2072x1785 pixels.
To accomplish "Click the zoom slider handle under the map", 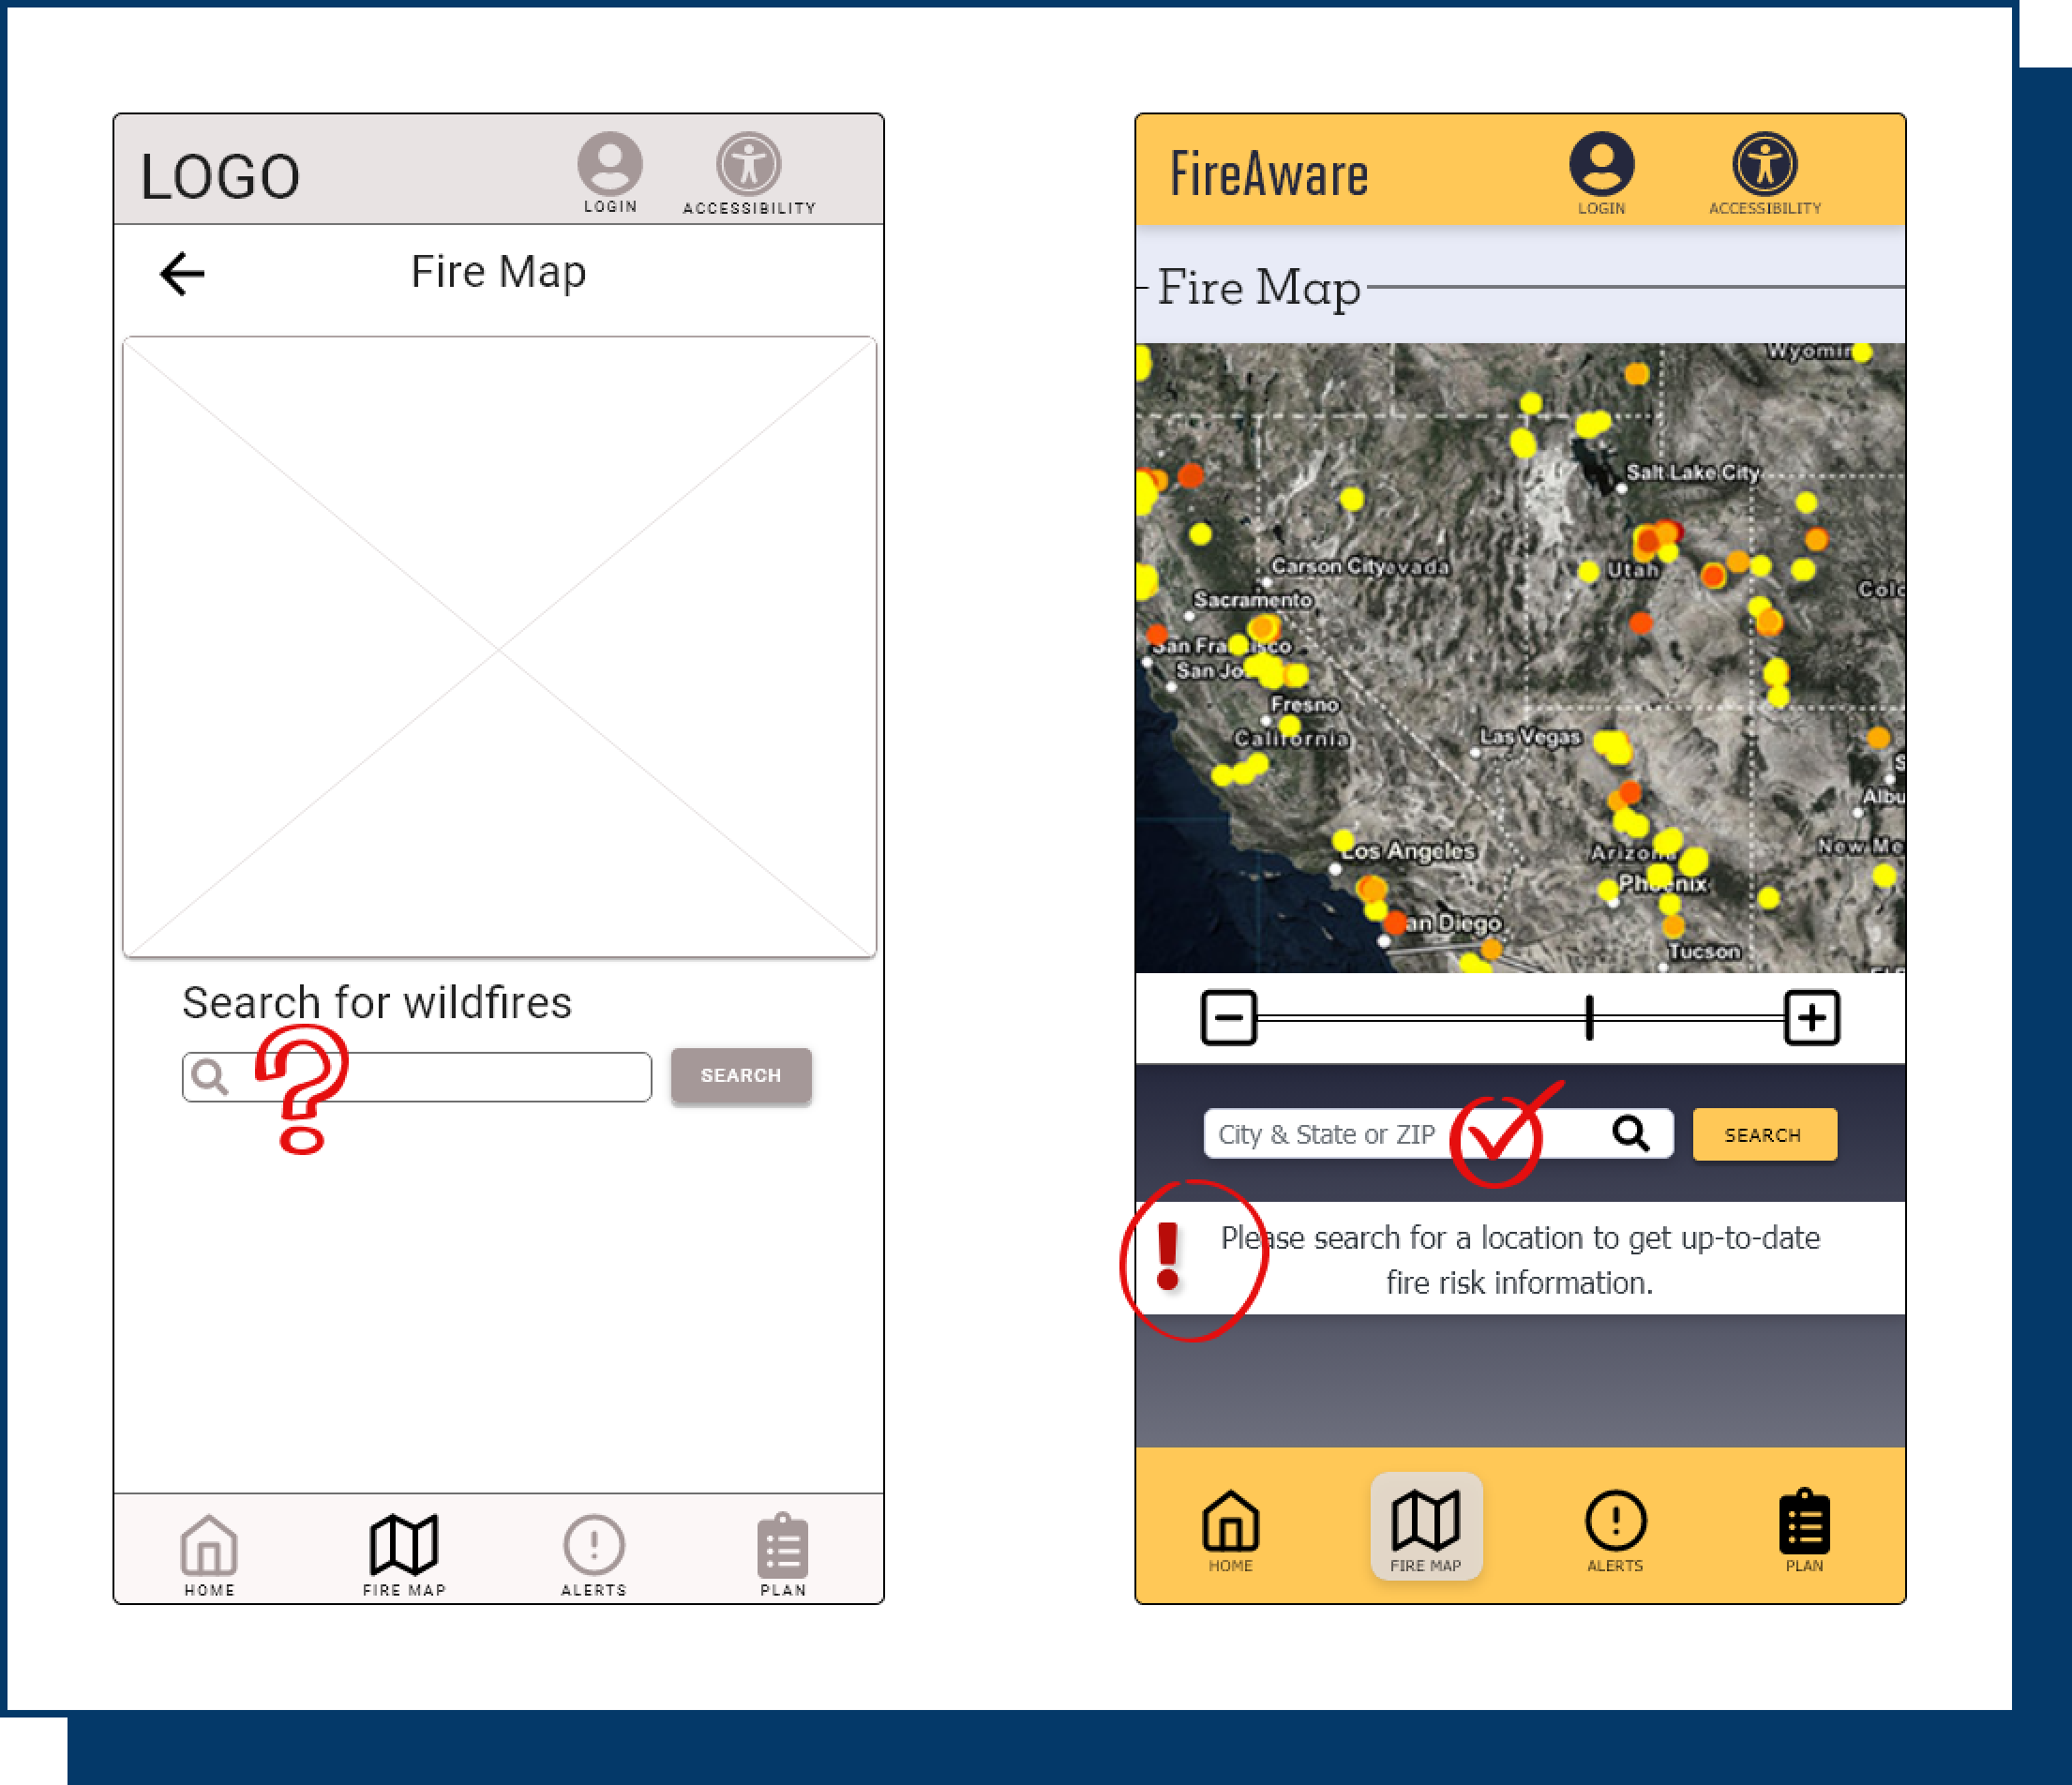I will [x=1589, y=1018].
